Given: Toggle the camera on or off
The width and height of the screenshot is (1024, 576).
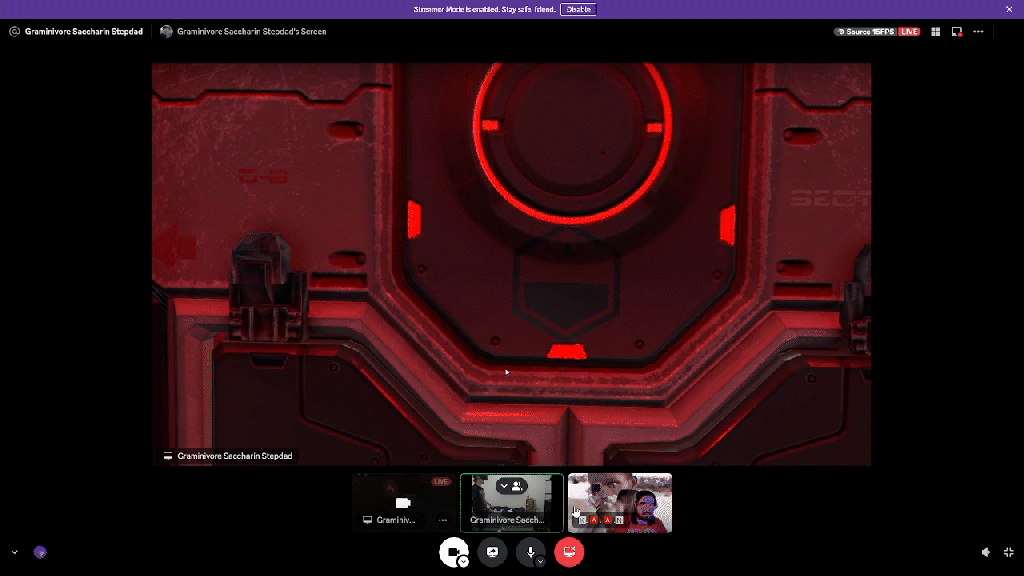Looking at the screenshot, I should coord(452,551).
